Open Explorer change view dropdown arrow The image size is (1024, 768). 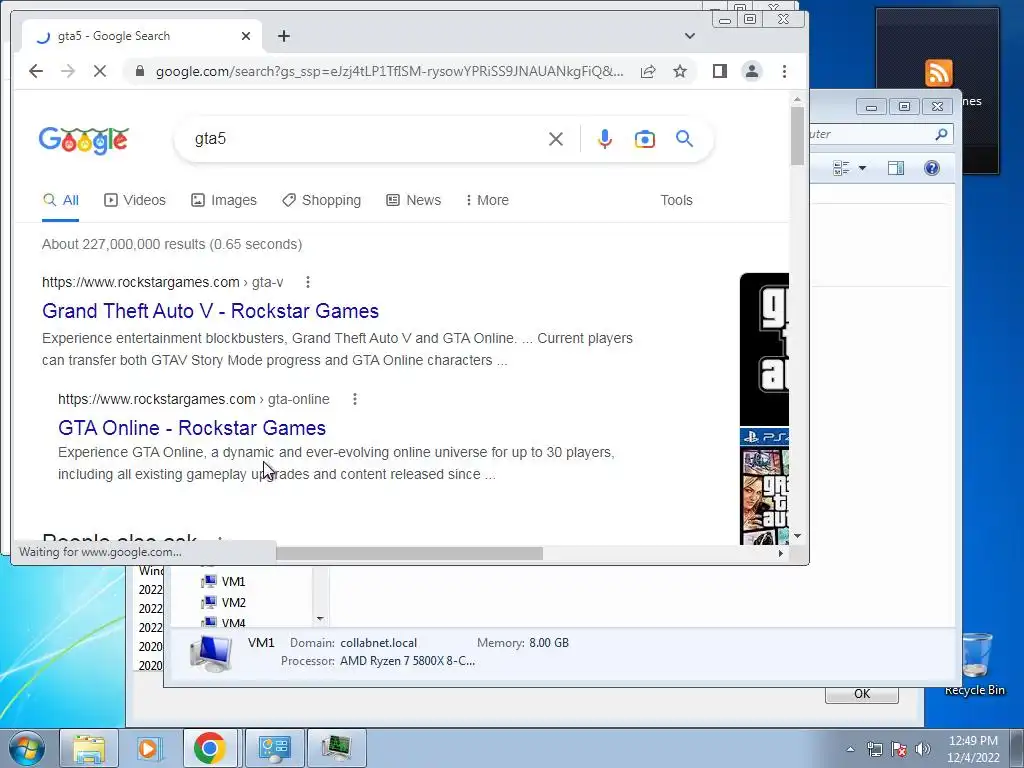(862, 168)
